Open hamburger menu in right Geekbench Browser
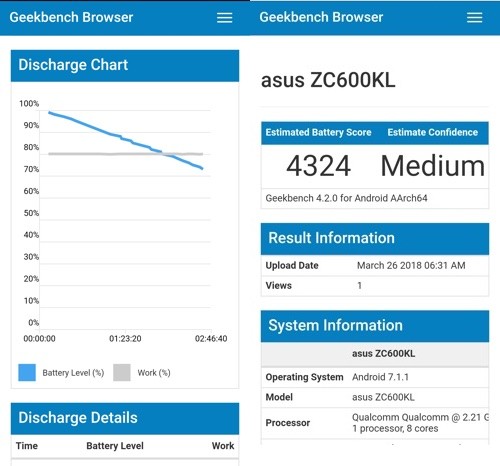The width and height of the screenshot is (500, 466). click(x=474, y=18)
